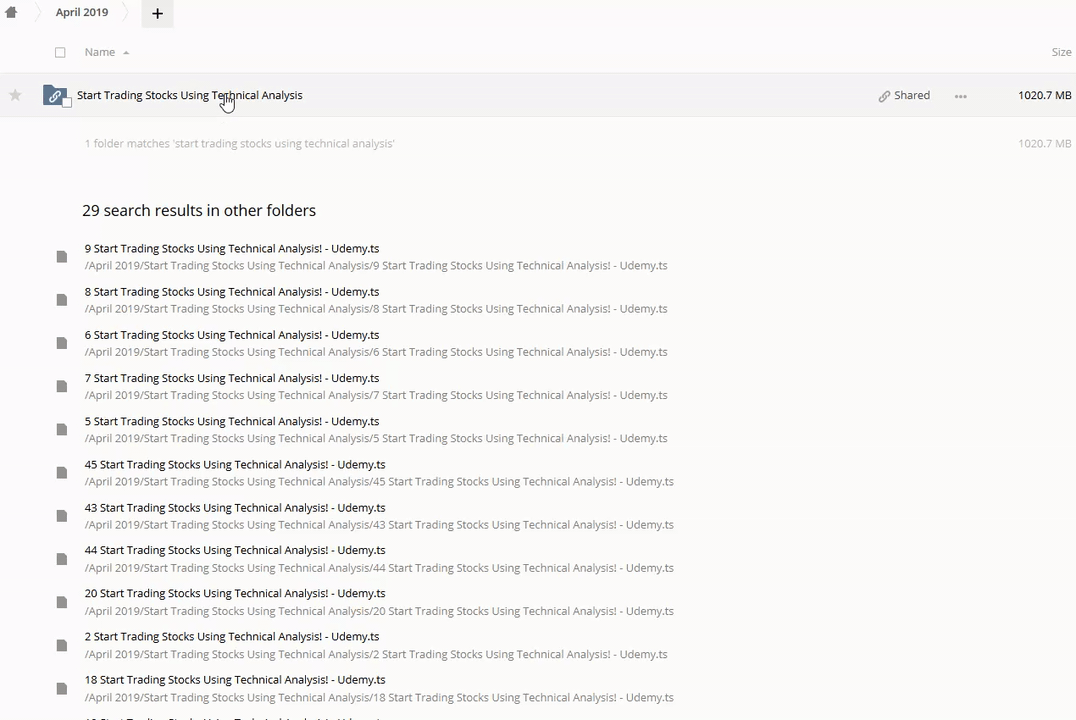Open Start Trading Stocks Using Technical Analysis folder
1076x720 pixels.
(189, 95)
